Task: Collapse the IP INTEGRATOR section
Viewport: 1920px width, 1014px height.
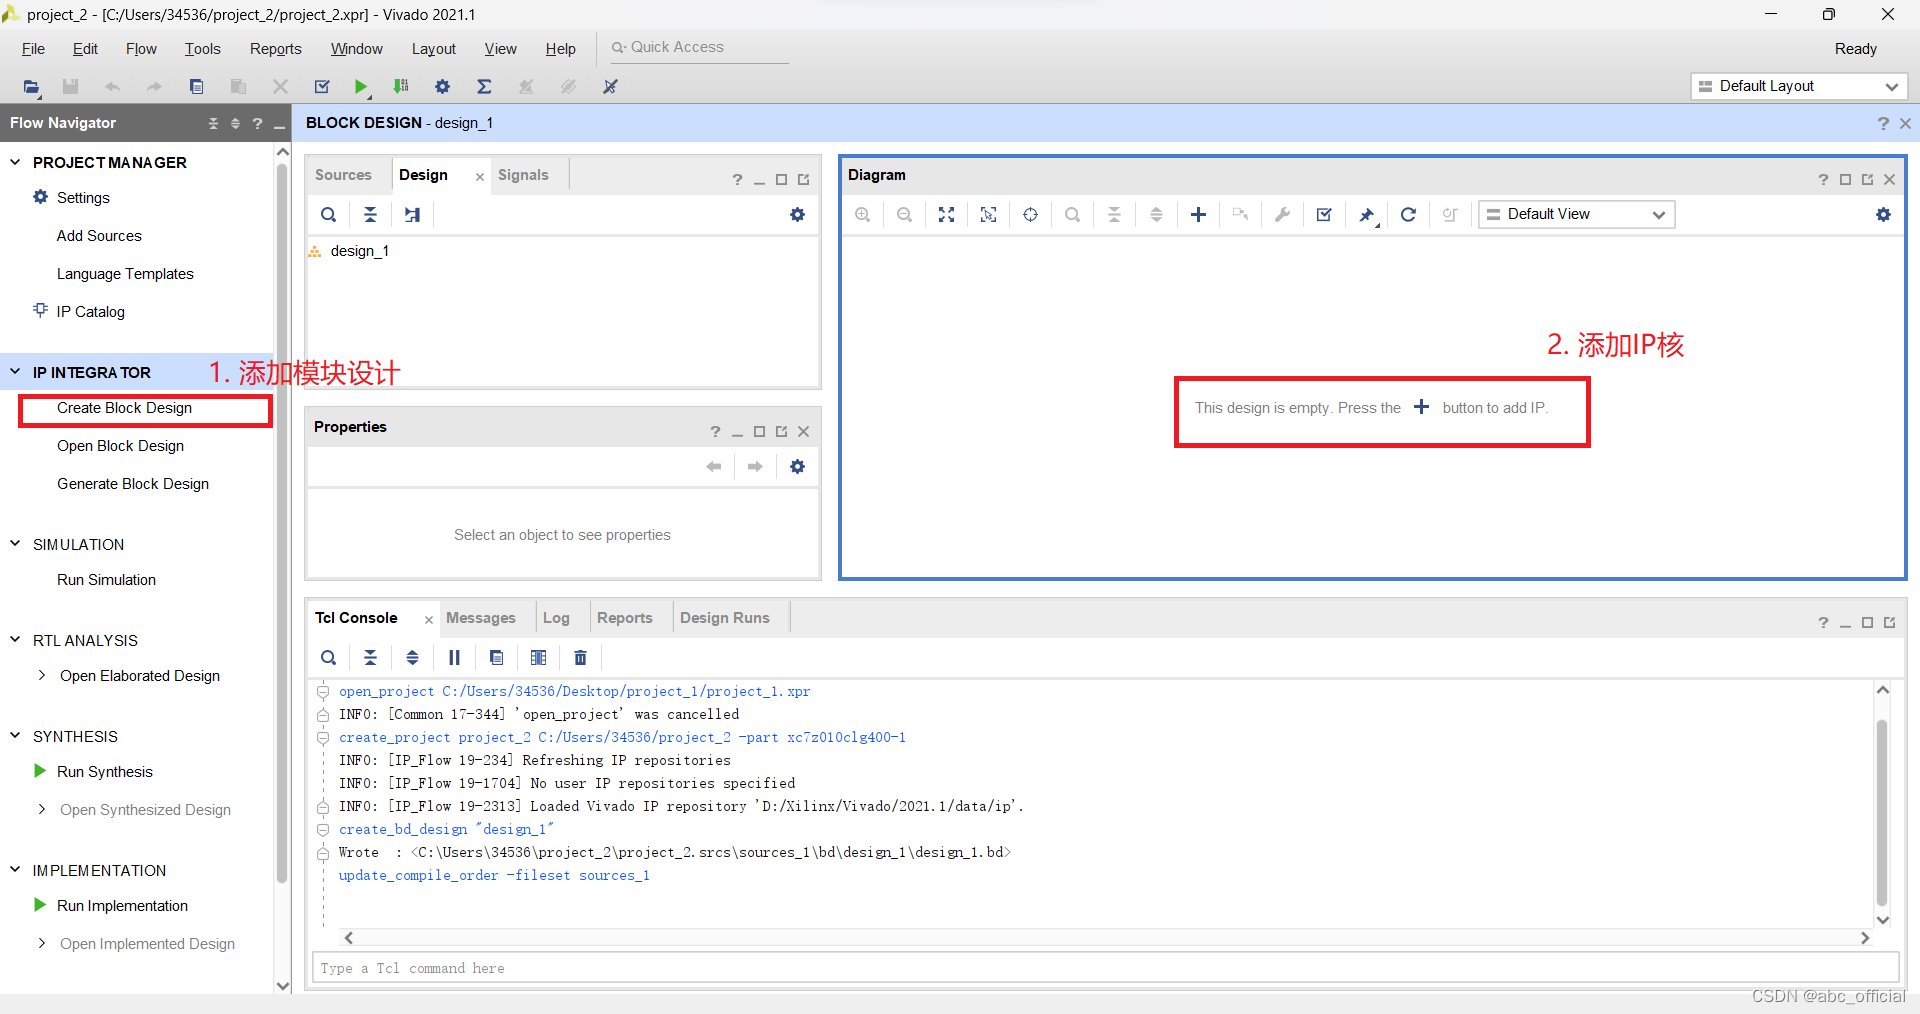Action: coord(15,372)
